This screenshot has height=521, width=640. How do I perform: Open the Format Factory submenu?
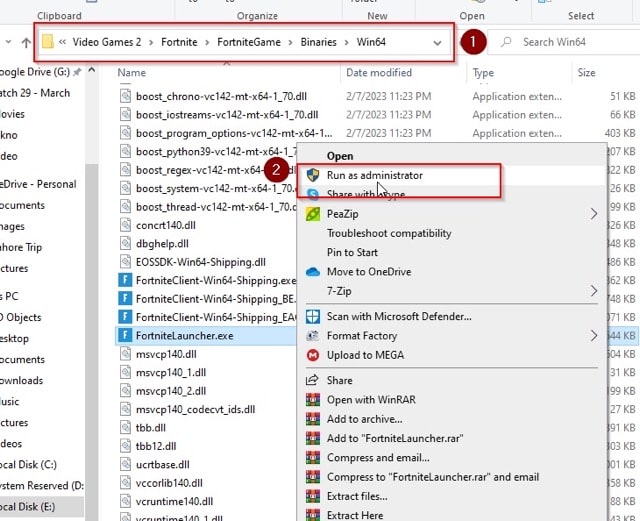point(452,336)
